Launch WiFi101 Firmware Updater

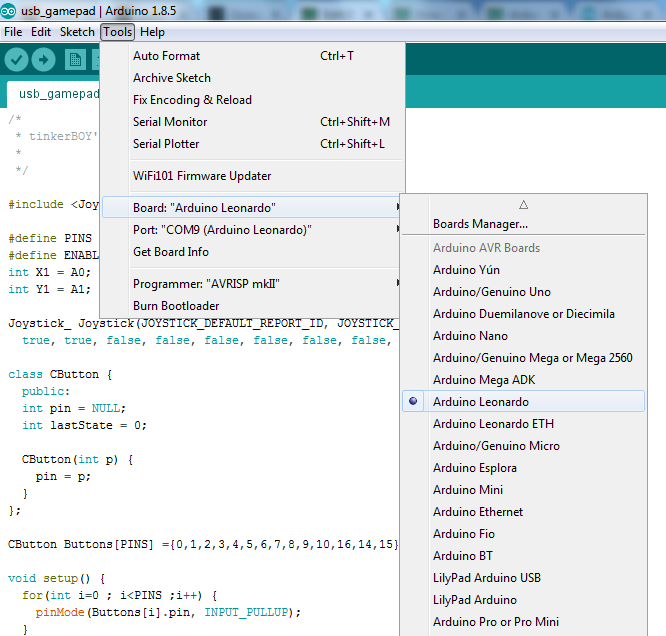[253, 176]
